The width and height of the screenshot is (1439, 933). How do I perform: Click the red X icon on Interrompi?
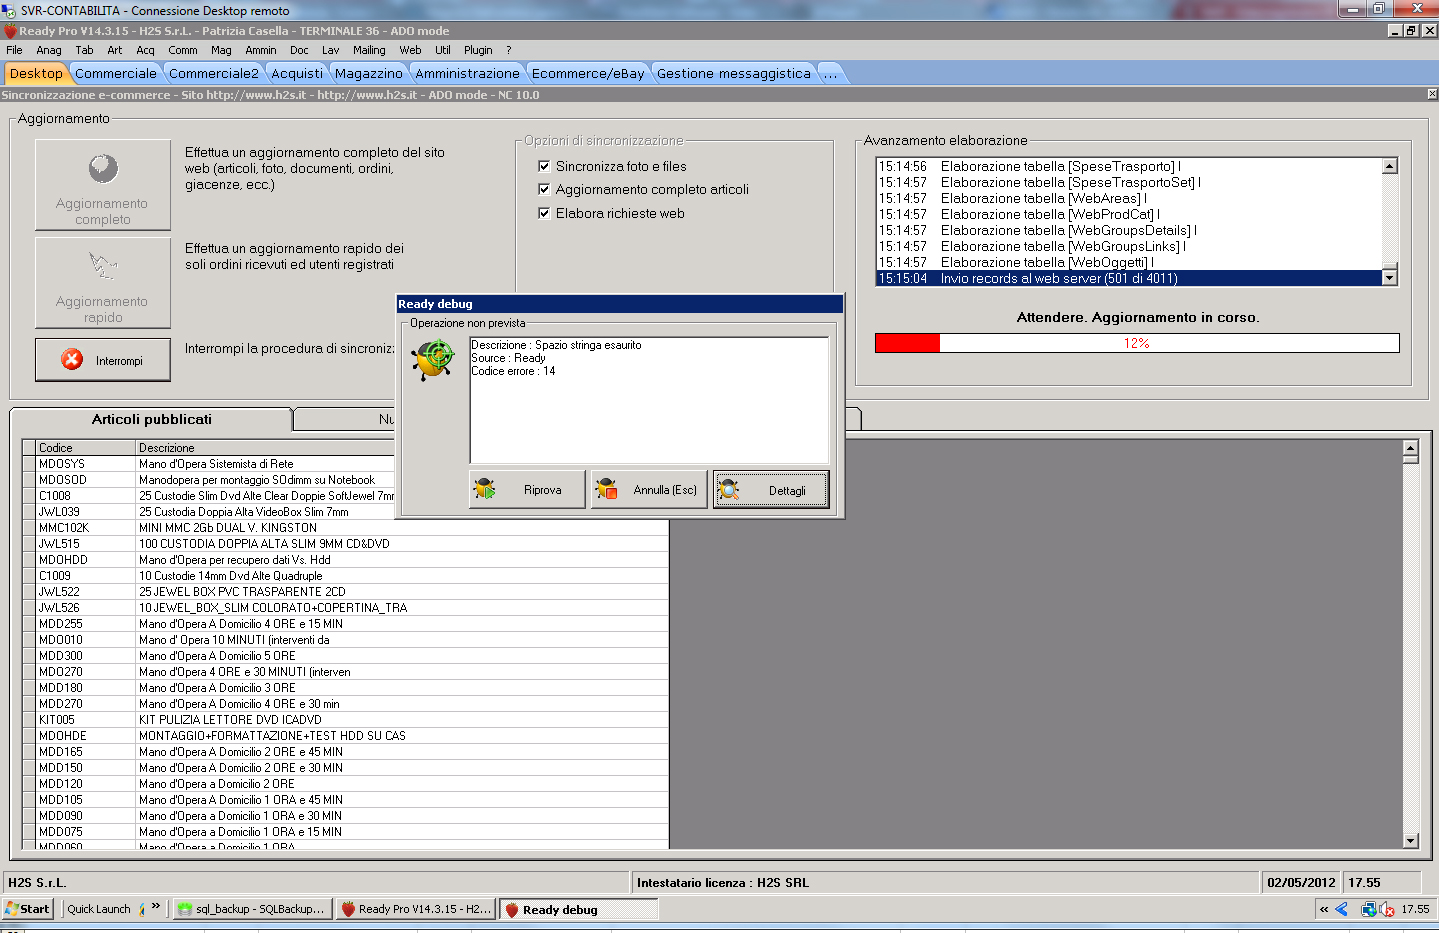72,359
